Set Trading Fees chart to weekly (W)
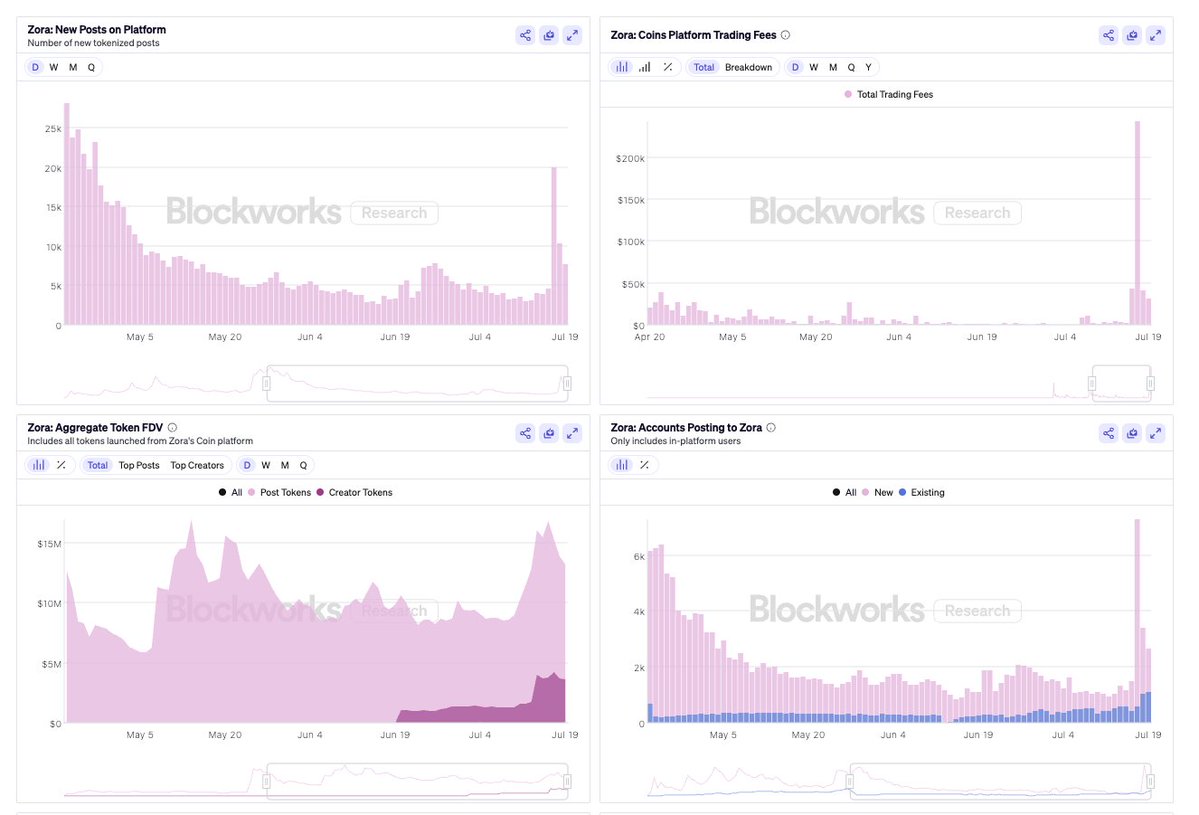The image size is (1199, 815). pyautogui.click(x=814, y=67)
